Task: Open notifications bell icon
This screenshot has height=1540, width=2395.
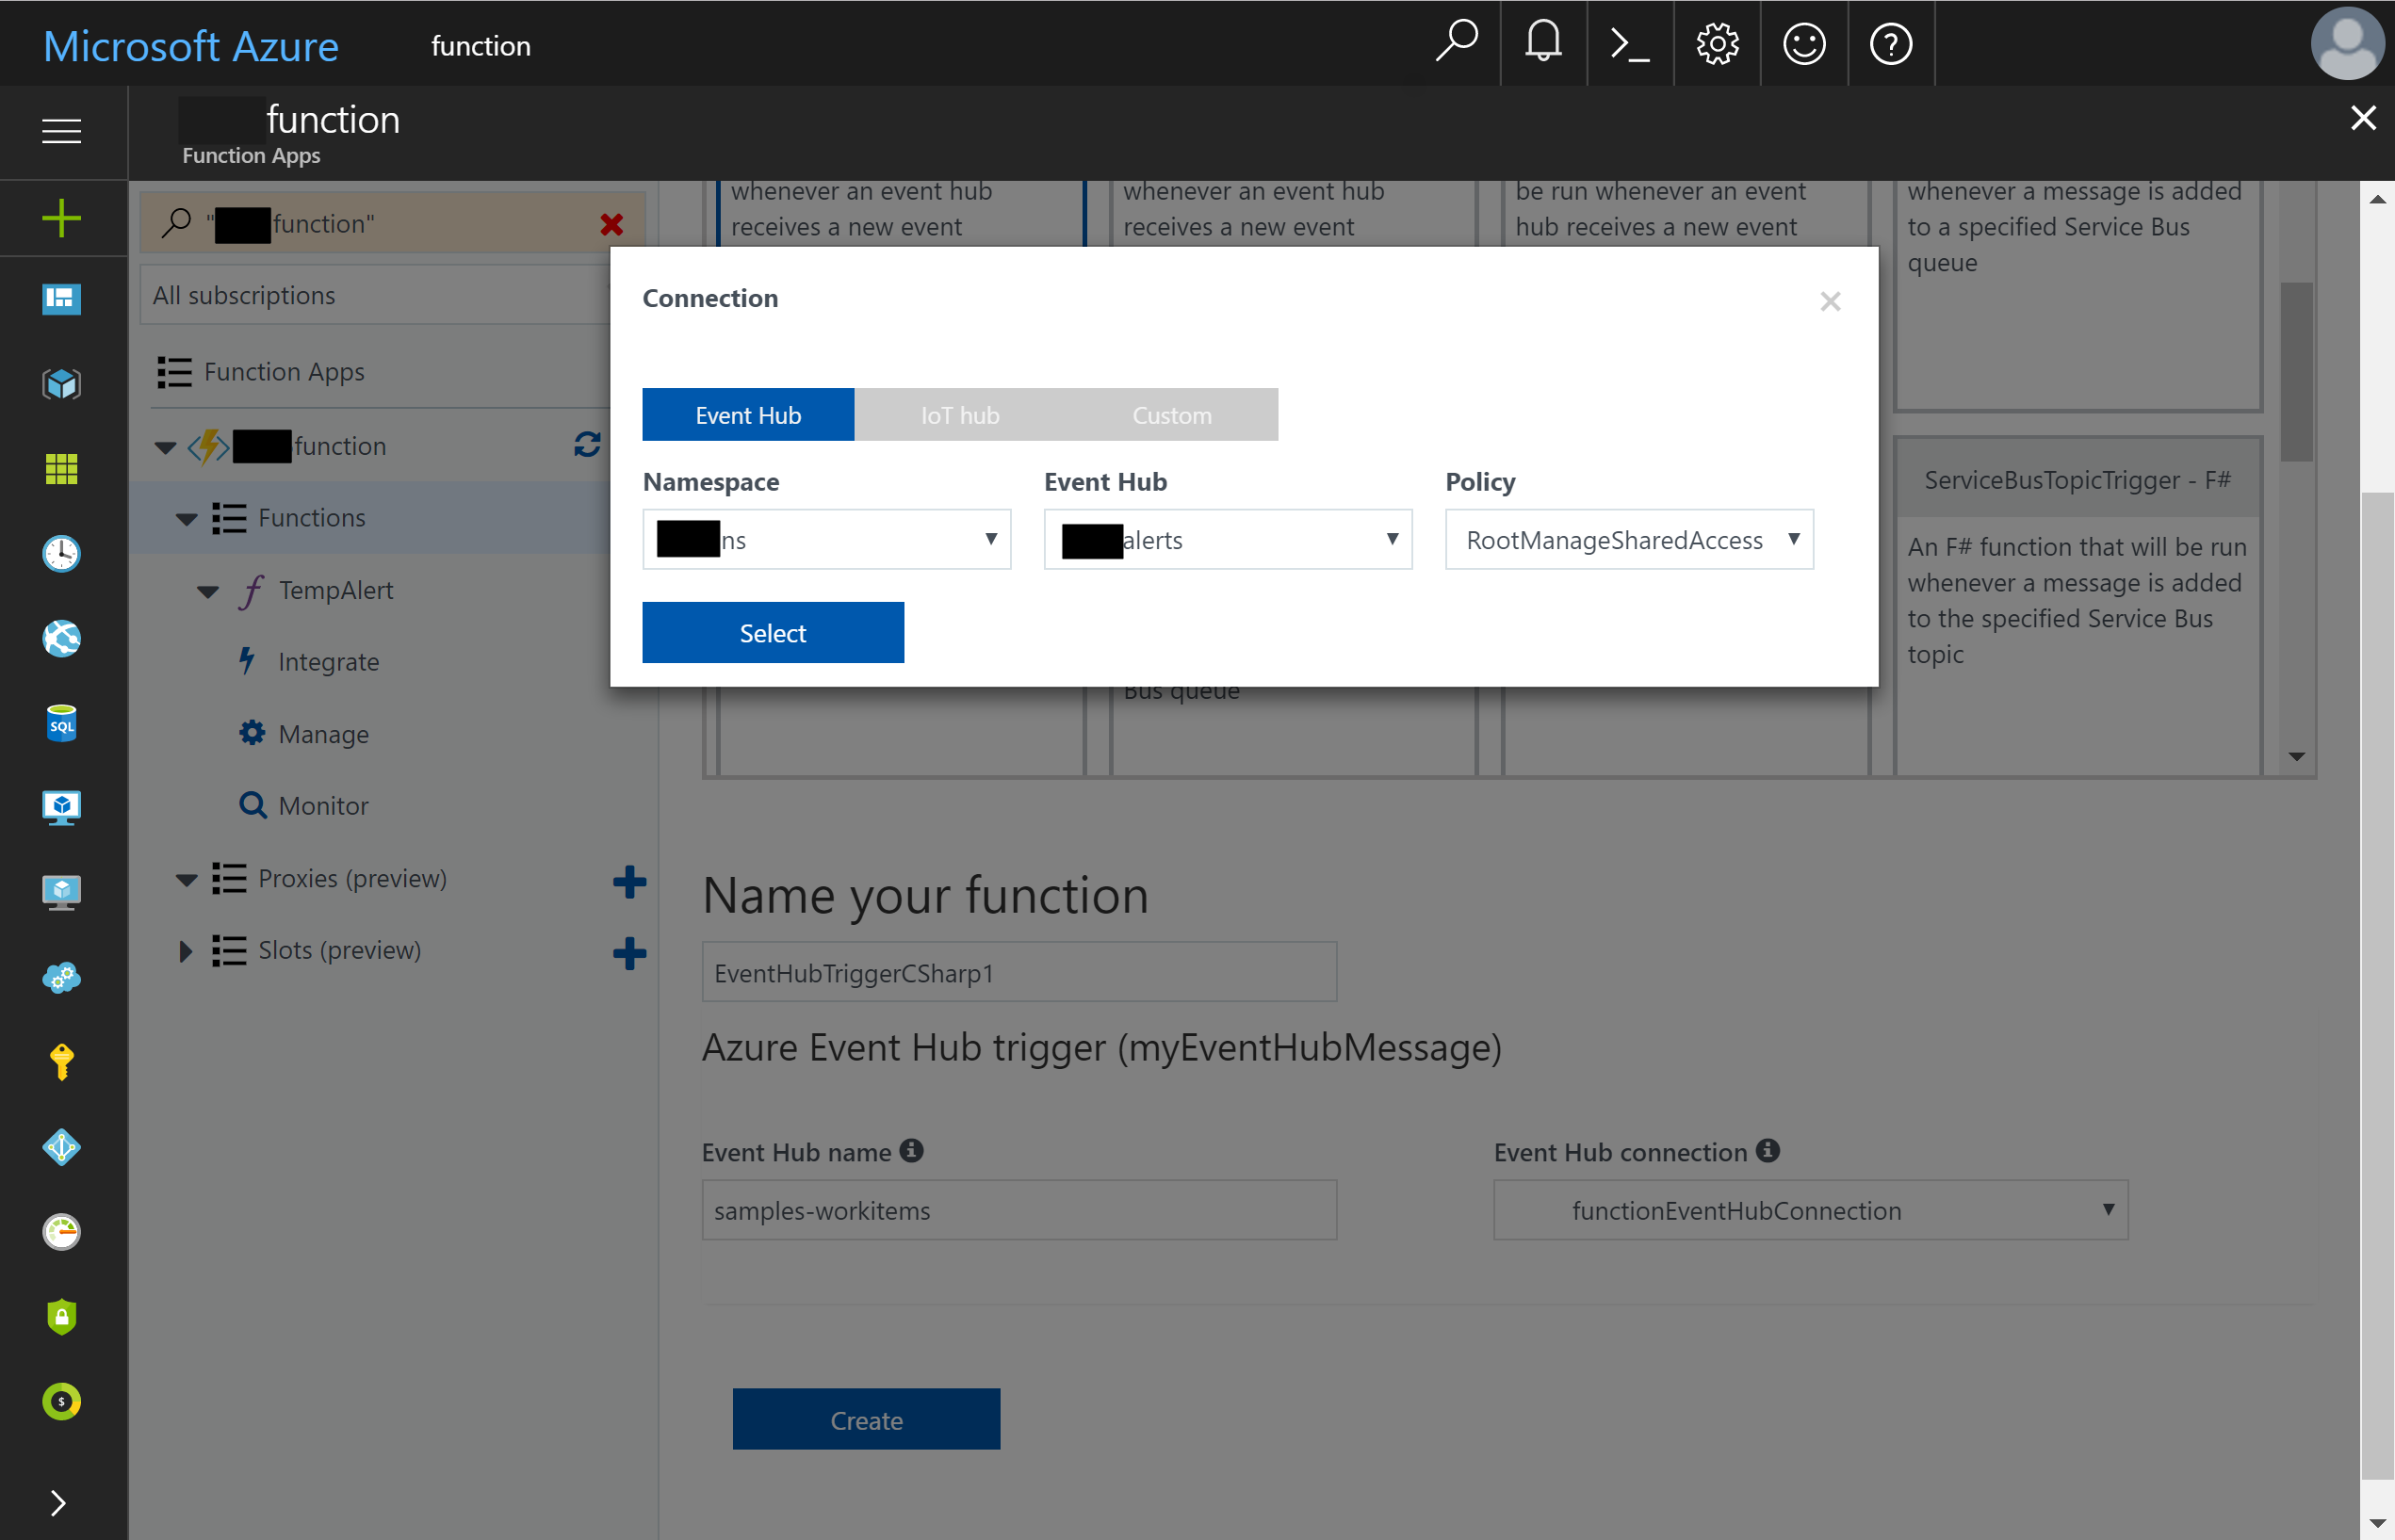Action: [x=1543, y=43]
